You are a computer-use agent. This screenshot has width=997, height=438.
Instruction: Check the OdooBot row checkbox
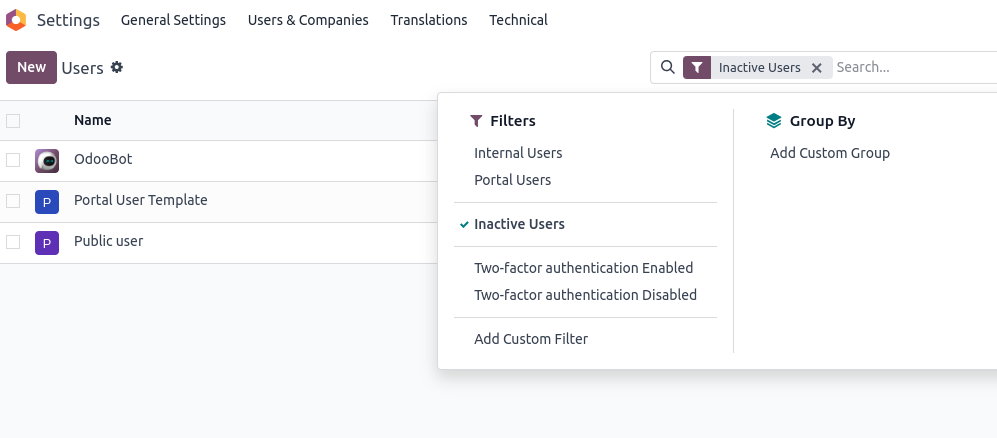pyautogui.click(x=13, y=160)
